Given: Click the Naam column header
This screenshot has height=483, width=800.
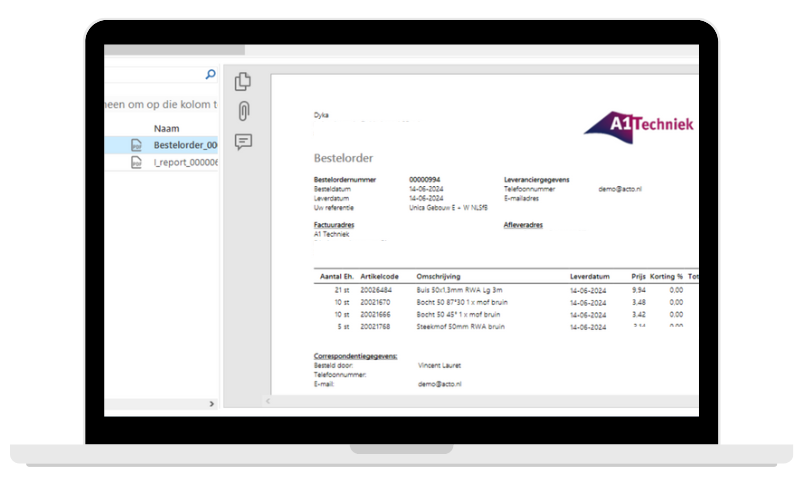Looking at the screenshot, I should coord(166,129).
